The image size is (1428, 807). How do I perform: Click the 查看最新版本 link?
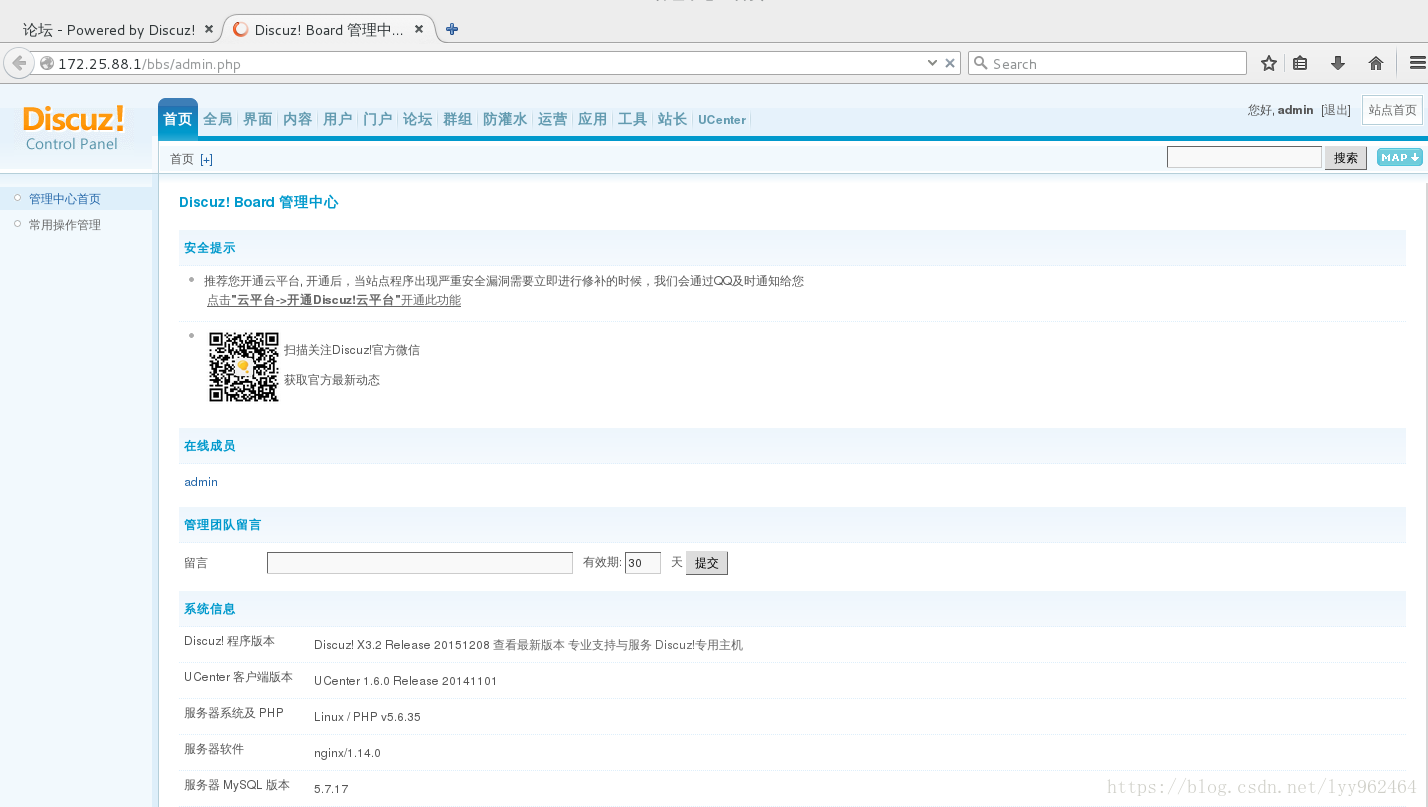(x=529, y=645)
